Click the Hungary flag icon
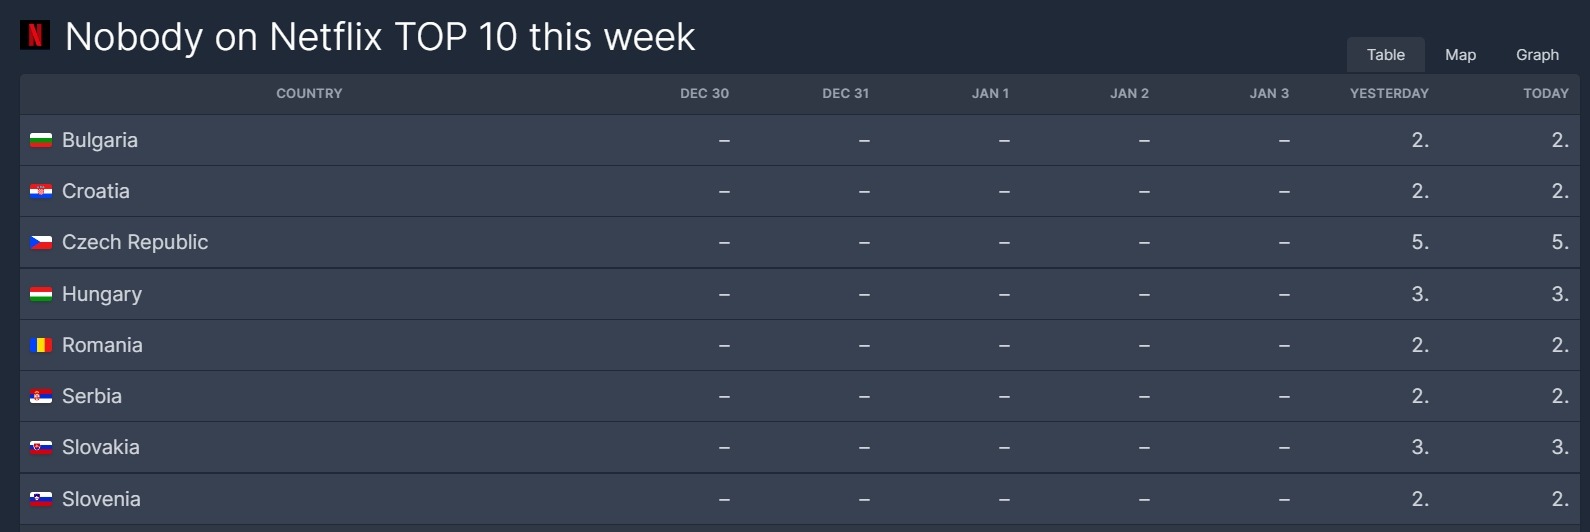 pos(41,294)
